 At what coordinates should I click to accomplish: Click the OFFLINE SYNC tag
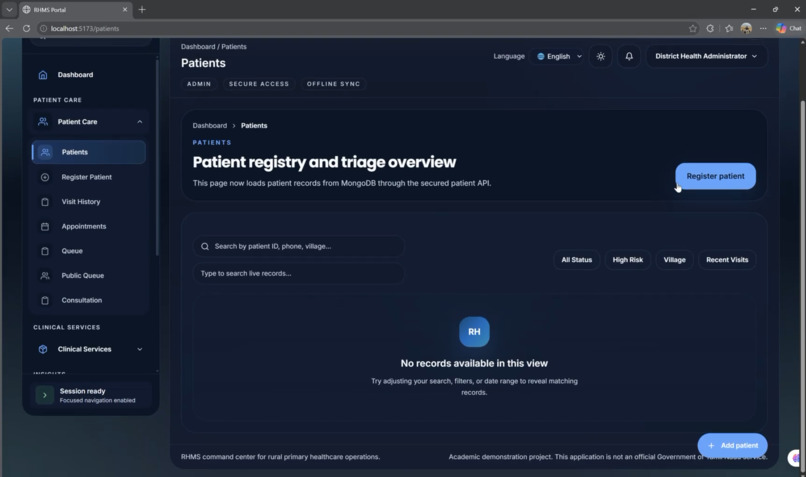[333, 84]
